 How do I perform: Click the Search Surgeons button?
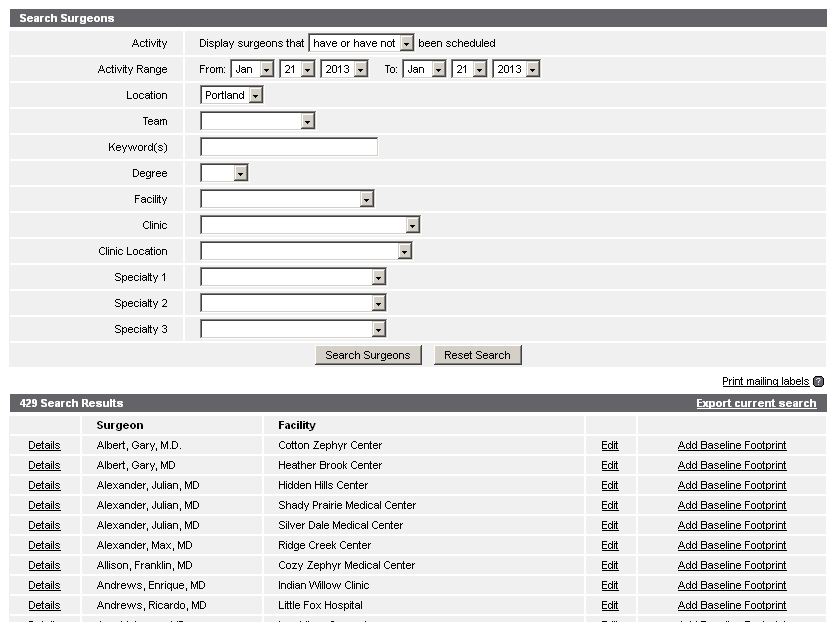[368, 355]
